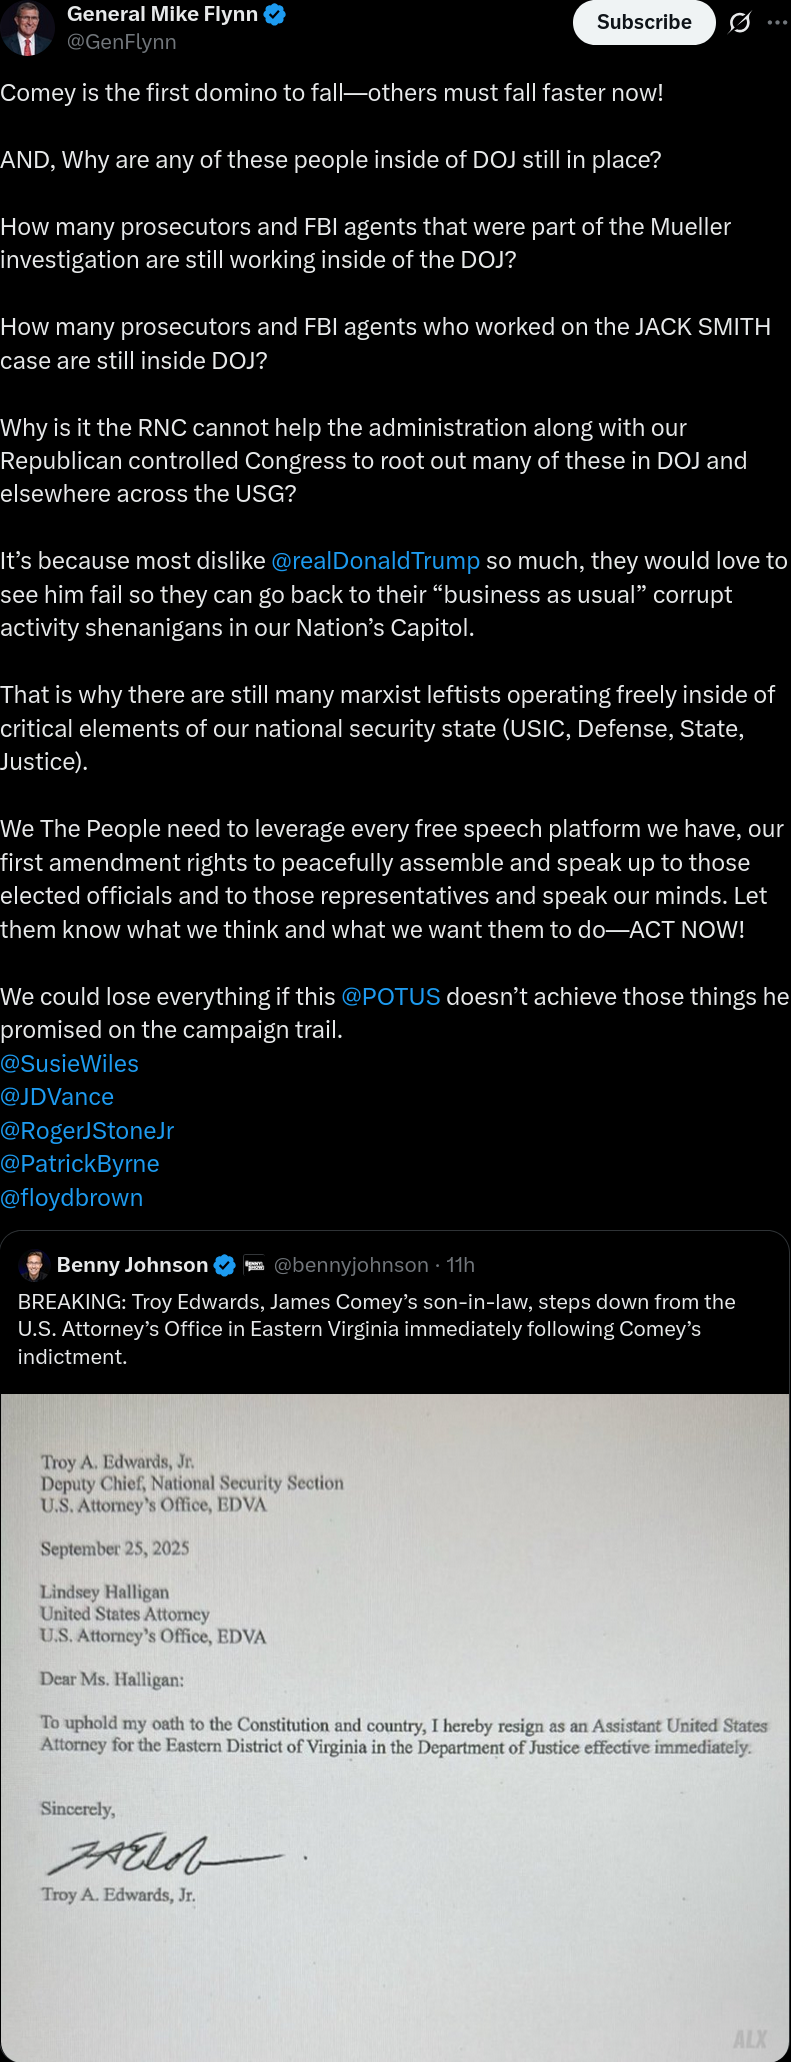Click the verified badge beside General Mike Flynn
791x2063 pixels.
(x=275, y=15)
